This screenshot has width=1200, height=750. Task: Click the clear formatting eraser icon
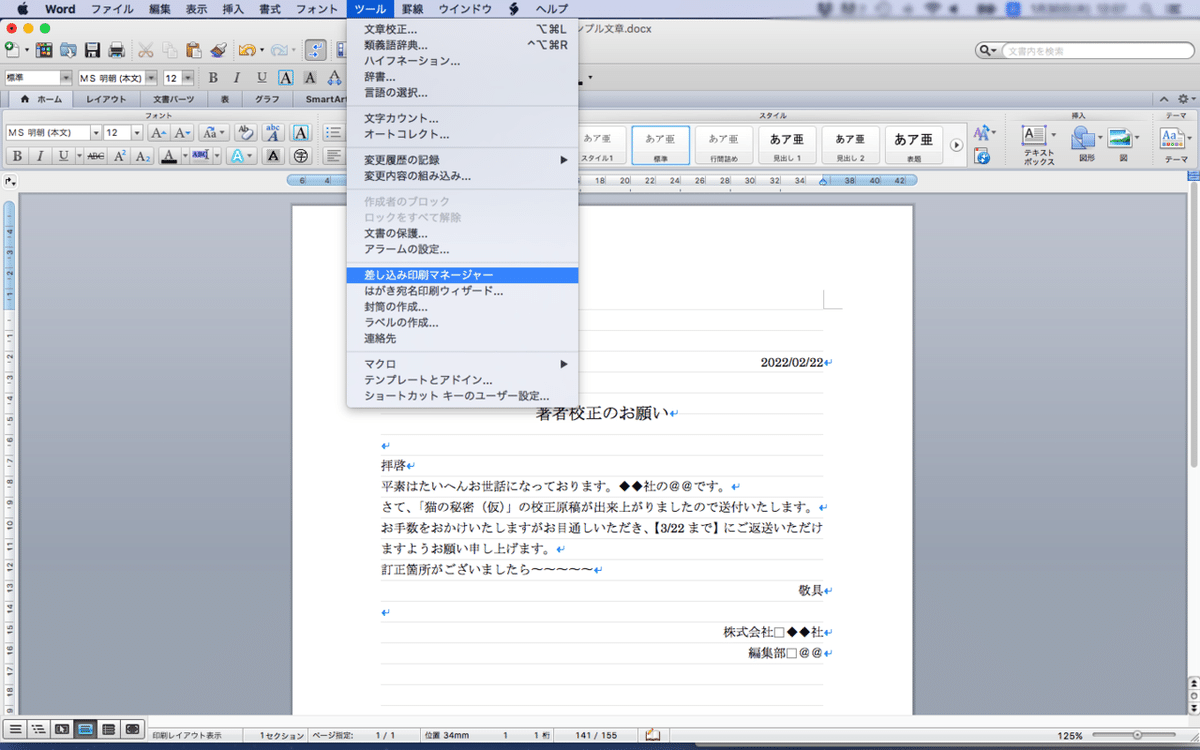click(246, 133)
